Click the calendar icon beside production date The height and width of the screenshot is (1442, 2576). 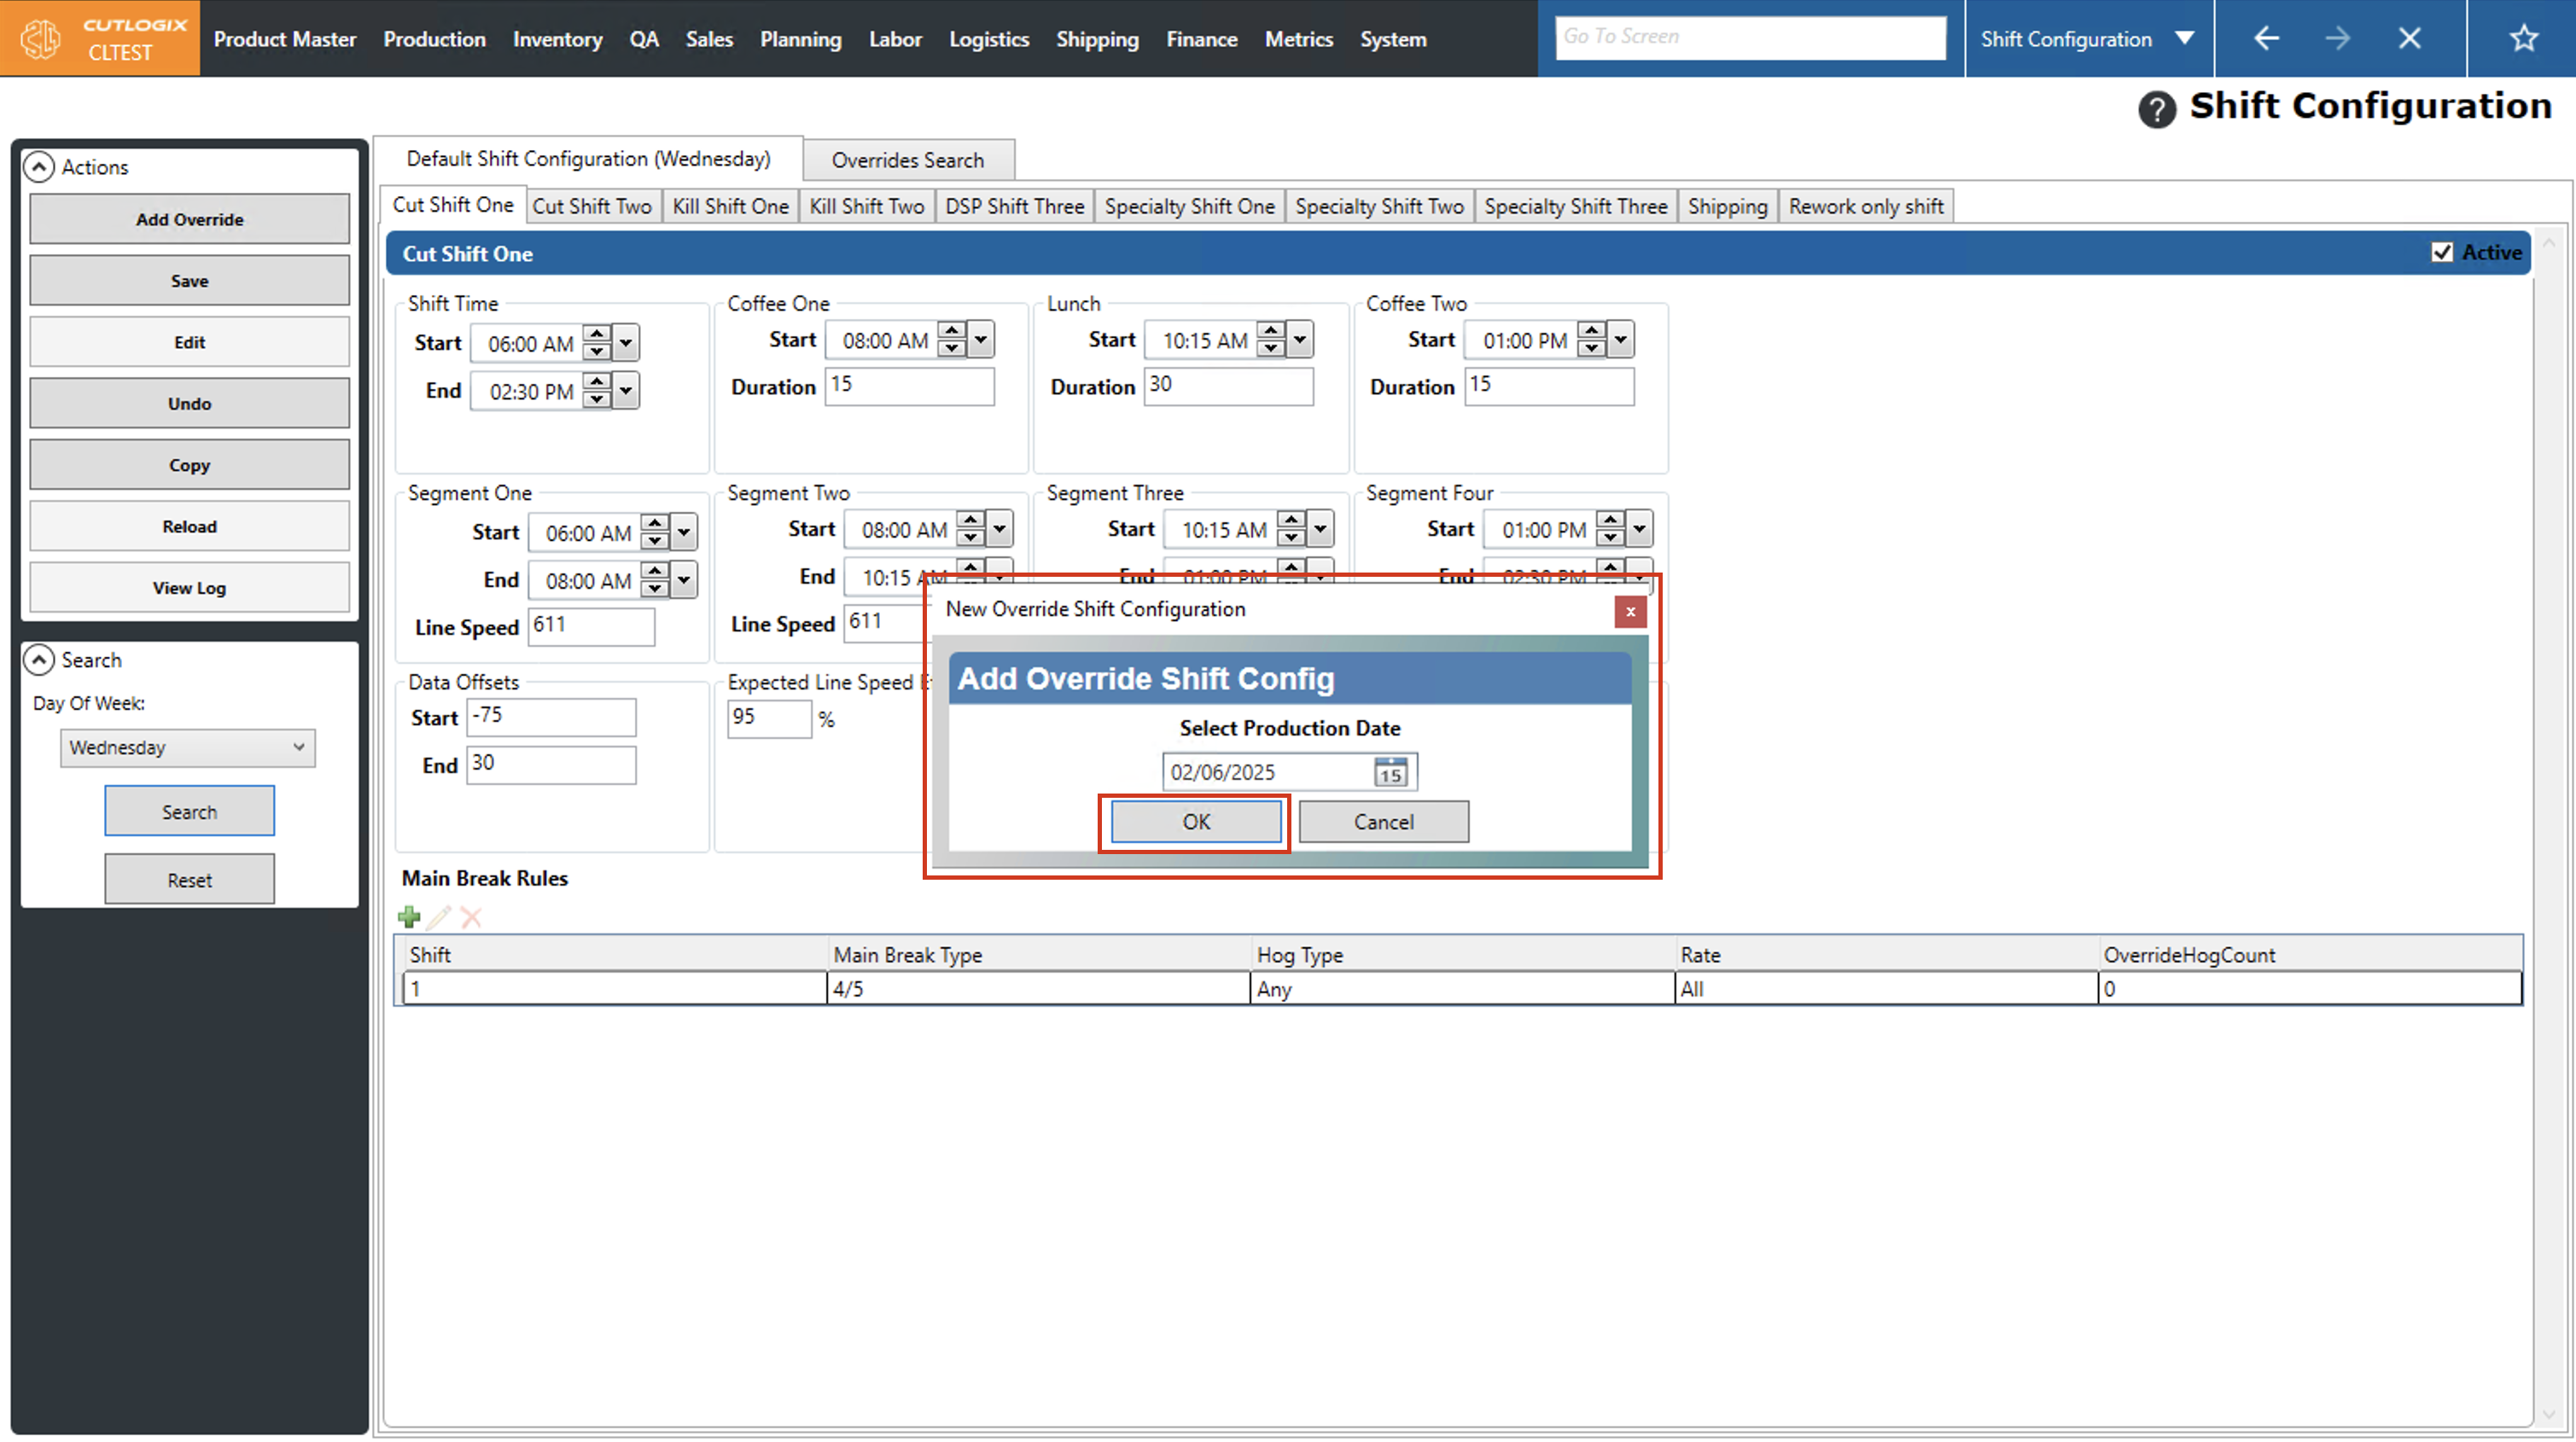click(x=1390, y=772)
